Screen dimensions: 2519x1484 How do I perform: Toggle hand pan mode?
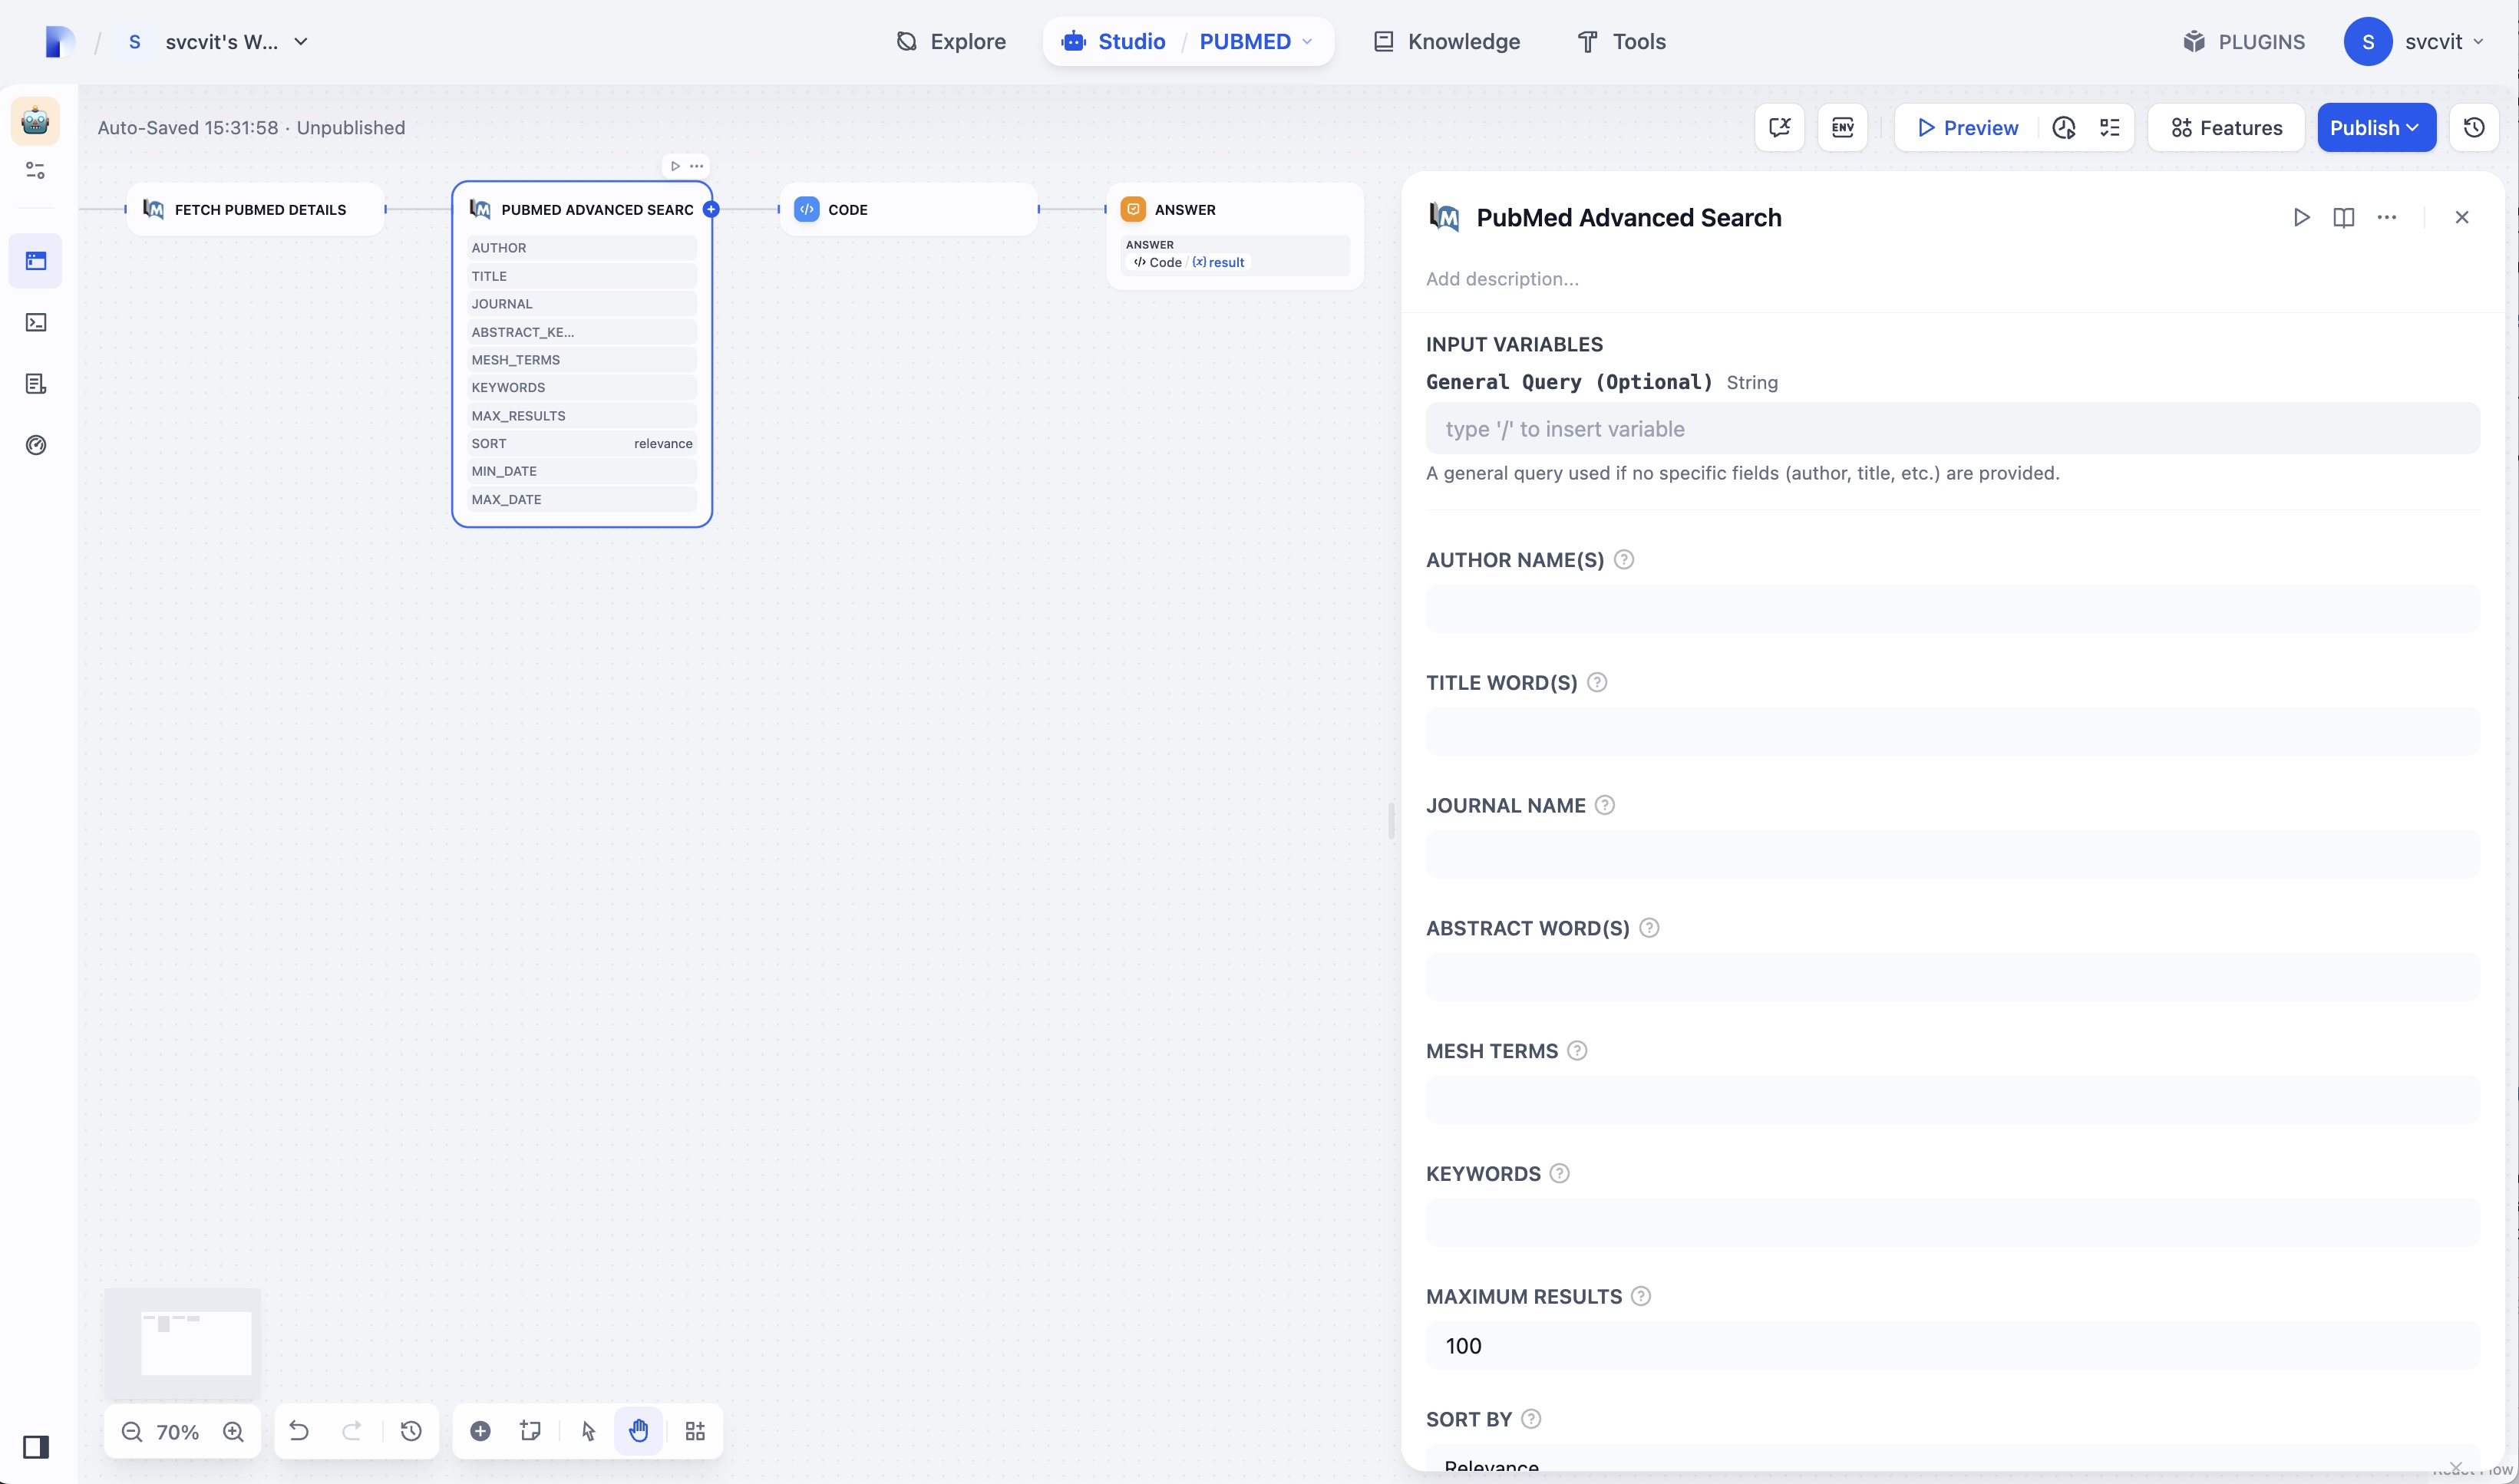(639, 1431)
